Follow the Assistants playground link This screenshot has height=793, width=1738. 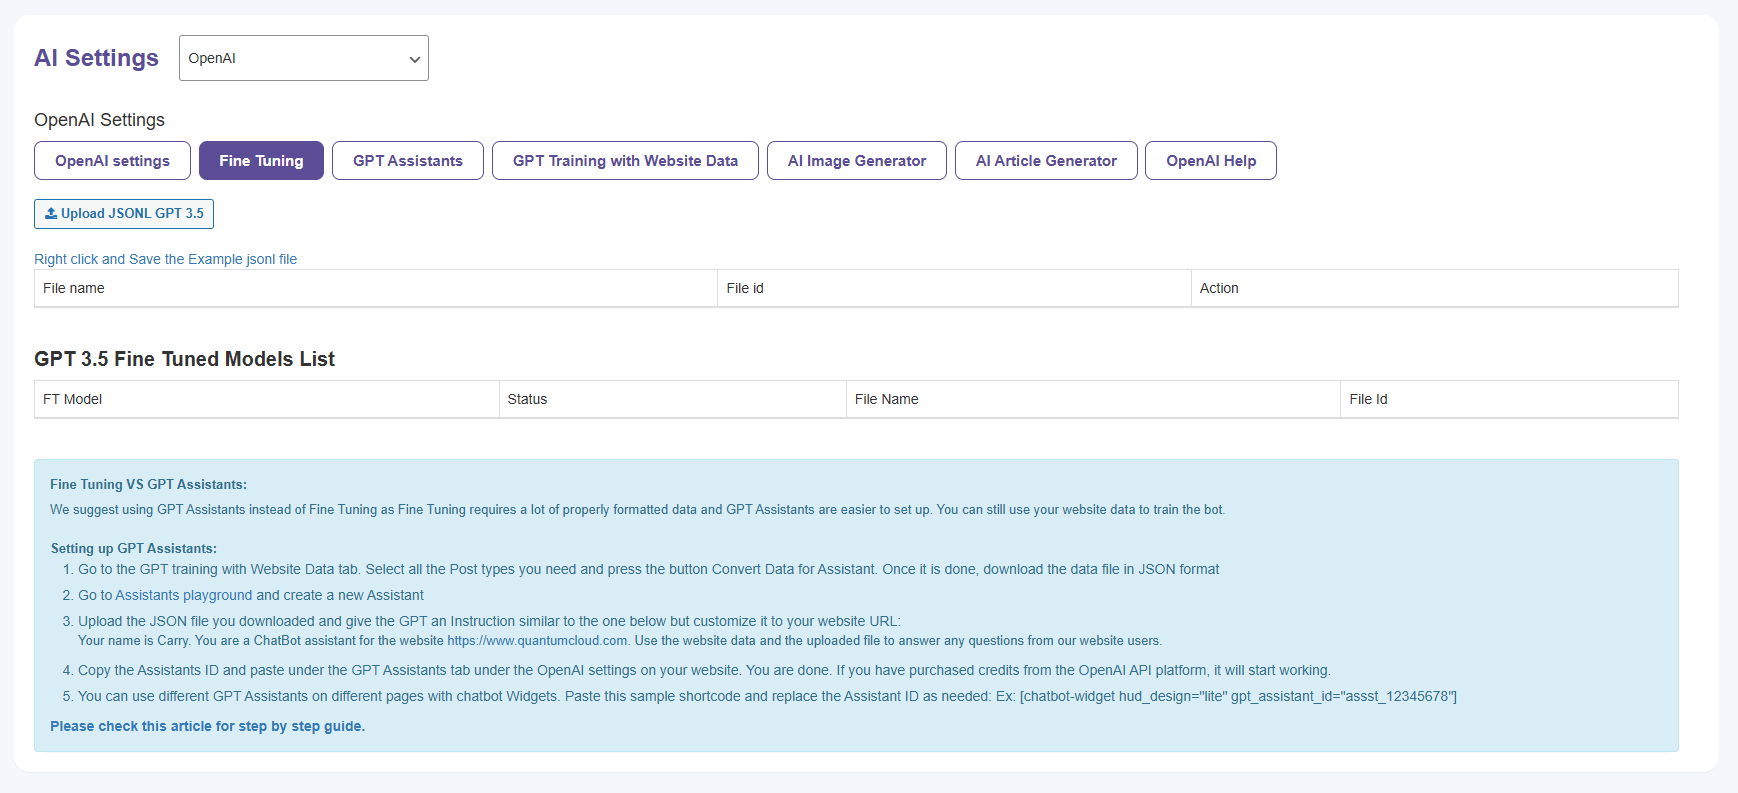[x=184, y=595]
